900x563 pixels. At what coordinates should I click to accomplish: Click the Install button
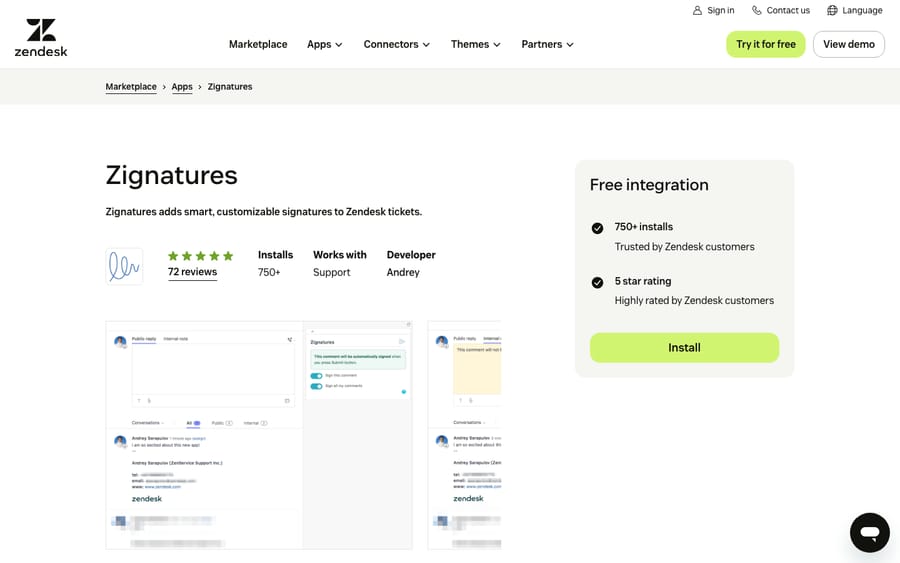coord(684,348)
